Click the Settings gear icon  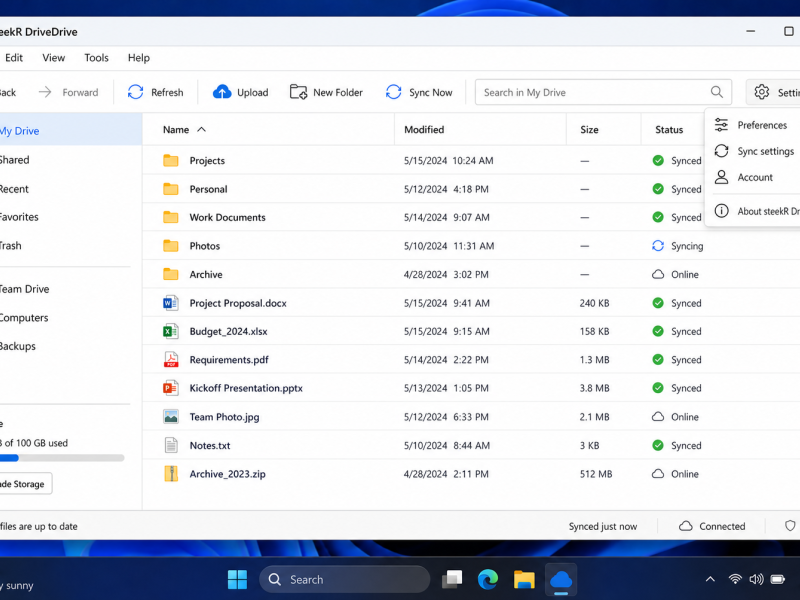click(761, 92)
